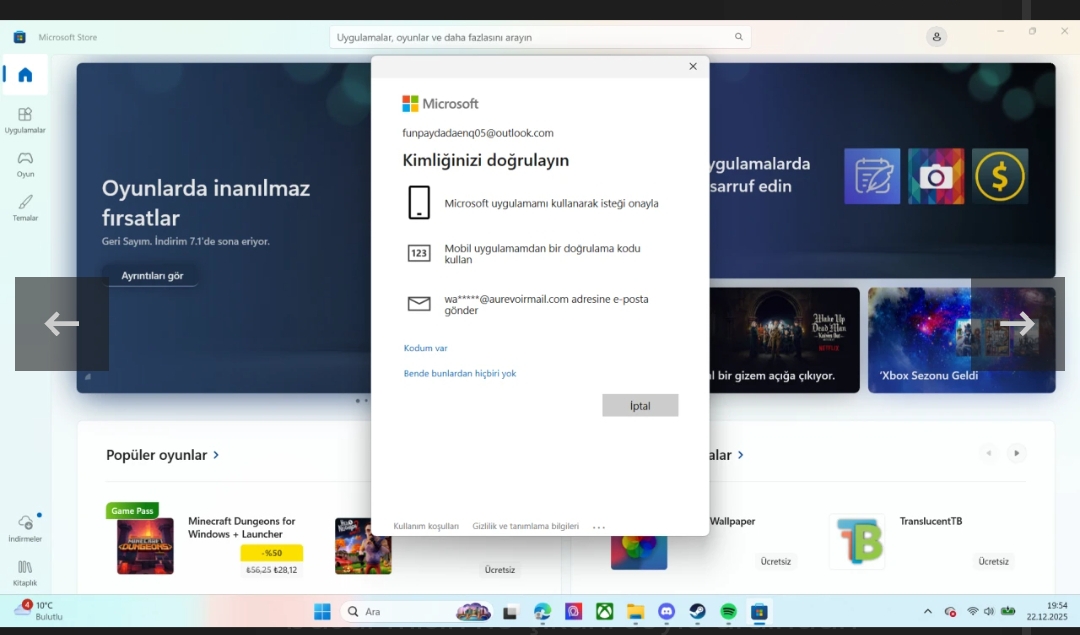Image resolution: width=1080 pixels, height=635 pixels.
Task: Click the camera app icon on the banner
Action: point(936,176)
